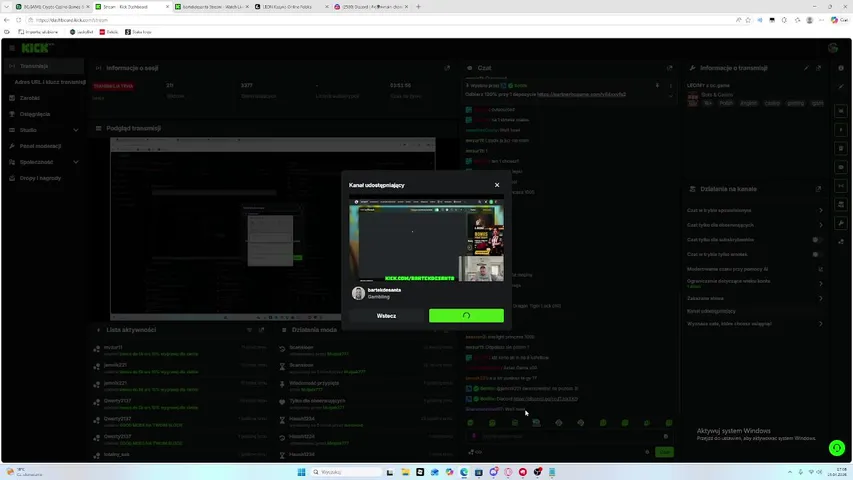Click the shared channel preview thumbnail
The image size is (853, 480).
[426, 240]
